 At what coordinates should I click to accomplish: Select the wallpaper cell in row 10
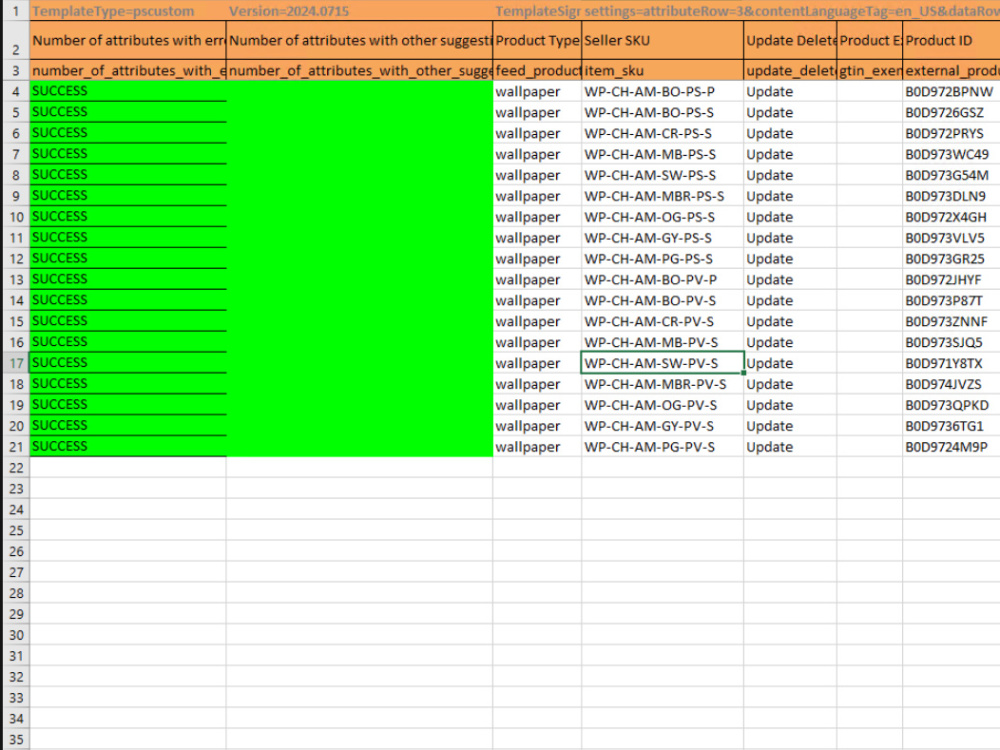[x=537, y=217]
